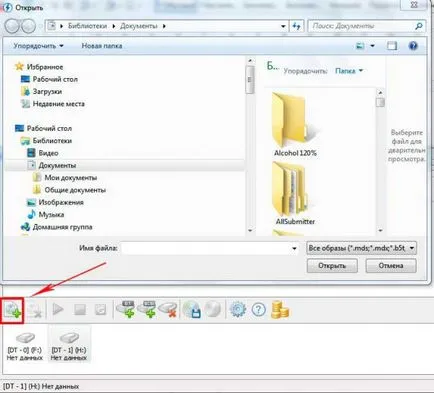Click the Forward navigation button

29,26
